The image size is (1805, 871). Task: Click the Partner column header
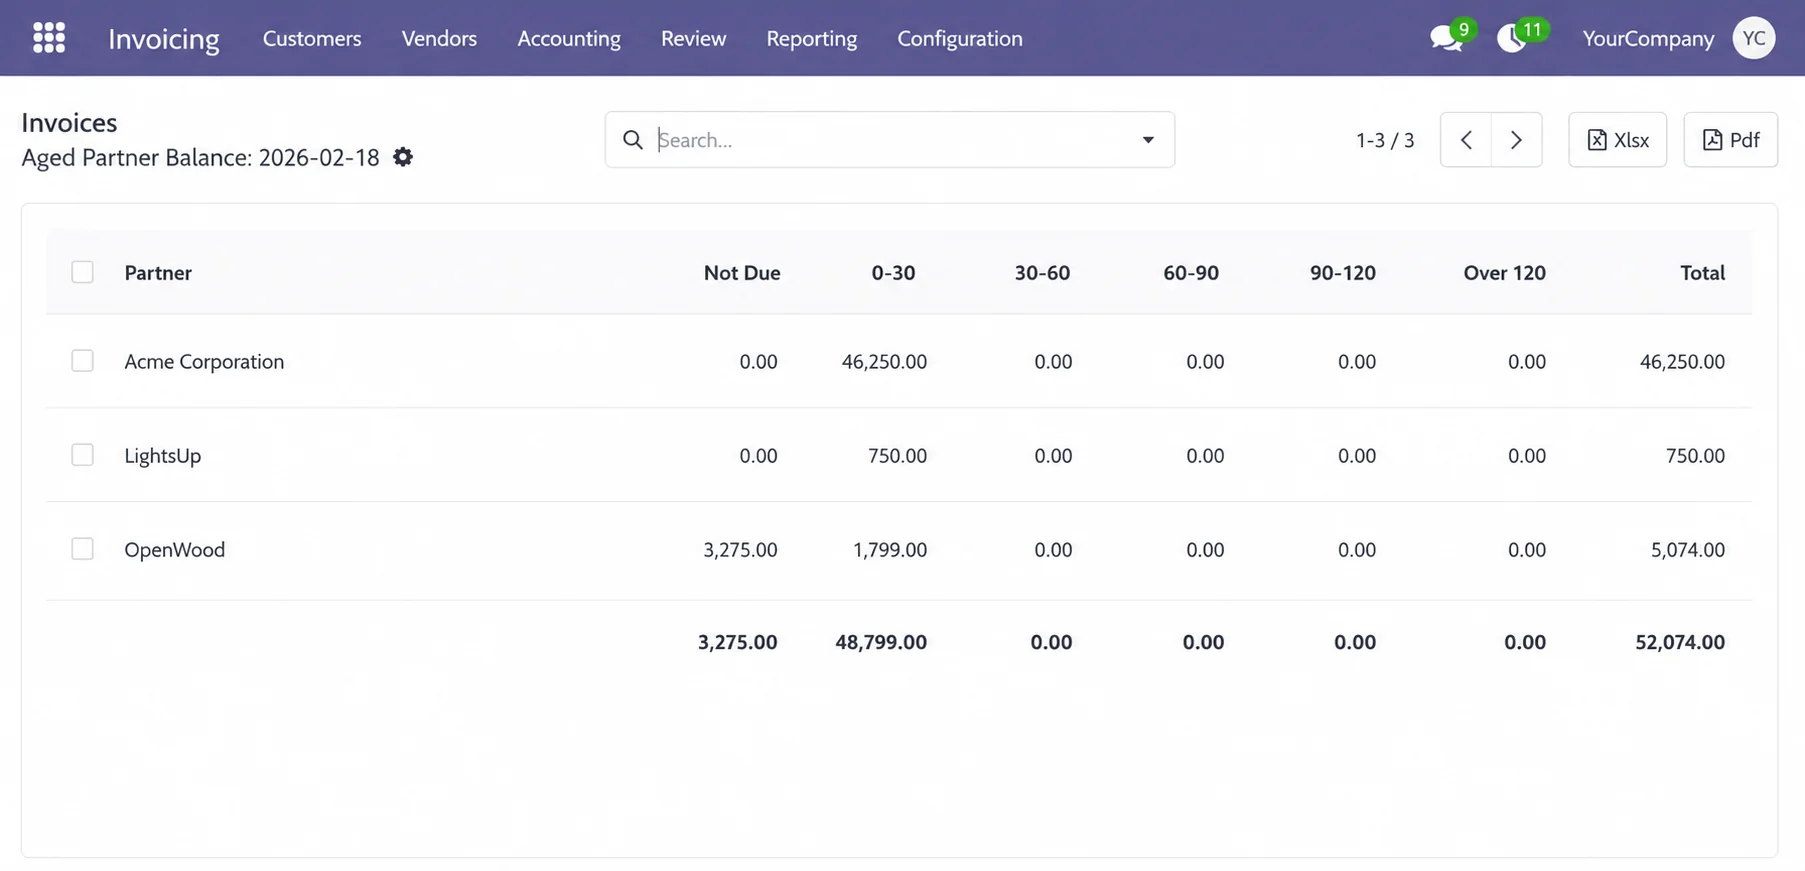[158, 272]
